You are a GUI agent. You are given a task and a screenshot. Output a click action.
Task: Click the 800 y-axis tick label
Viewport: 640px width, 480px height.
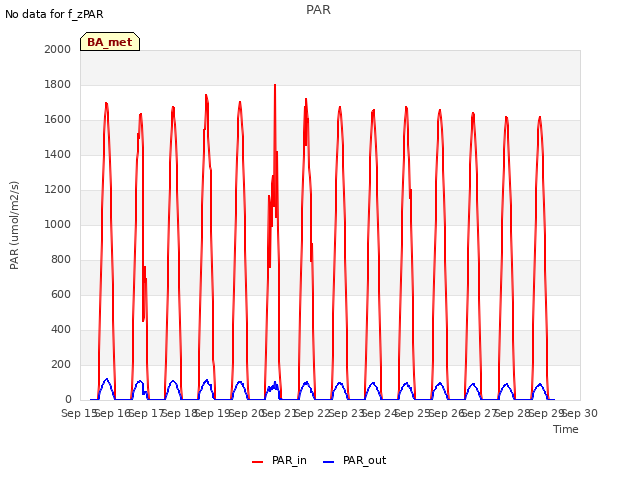(61, 260)
